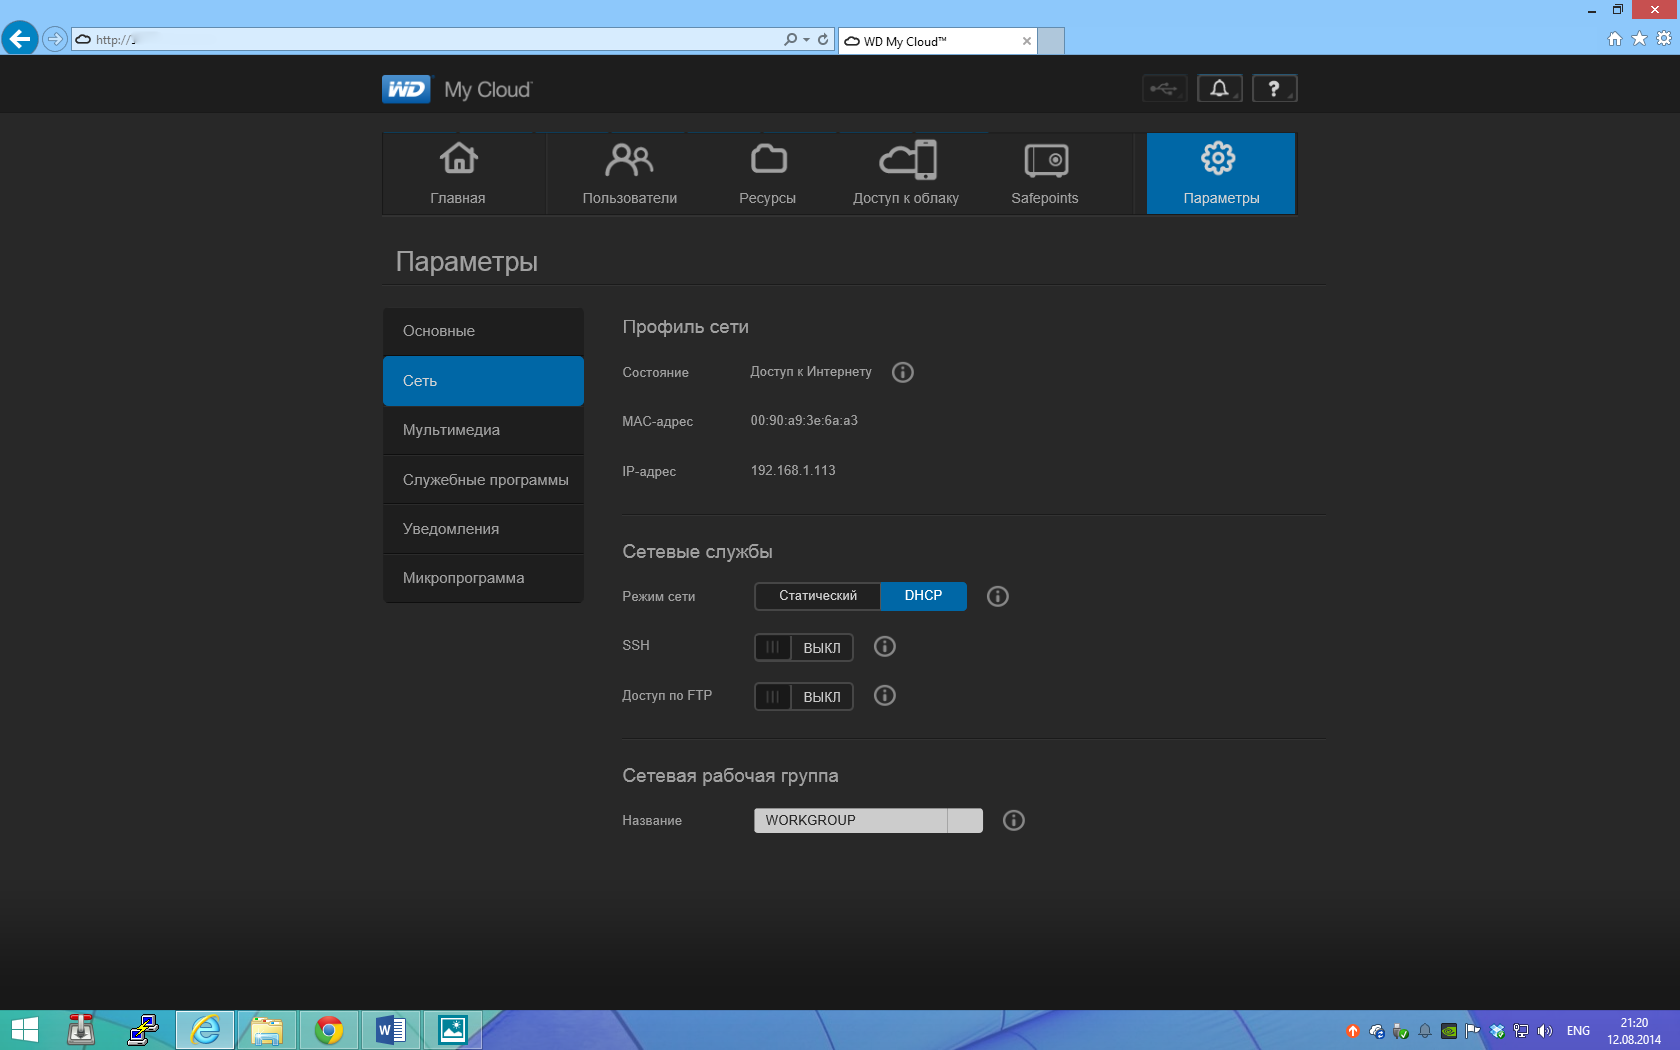Image resolution: width=1680 pixels, height=1050 pixels.
Task: Open the Safepoints tab
Action: tap(1045, 174)
